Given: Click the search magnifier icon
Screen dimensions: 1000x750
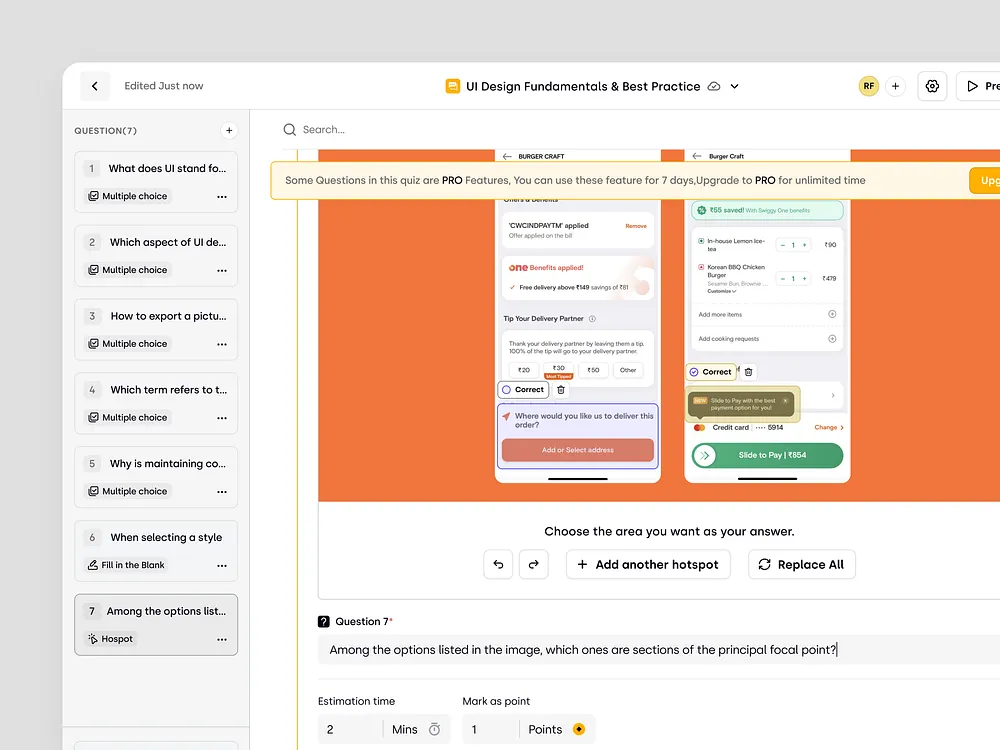Looking at the screenshot, I should [x=290, y=129].
